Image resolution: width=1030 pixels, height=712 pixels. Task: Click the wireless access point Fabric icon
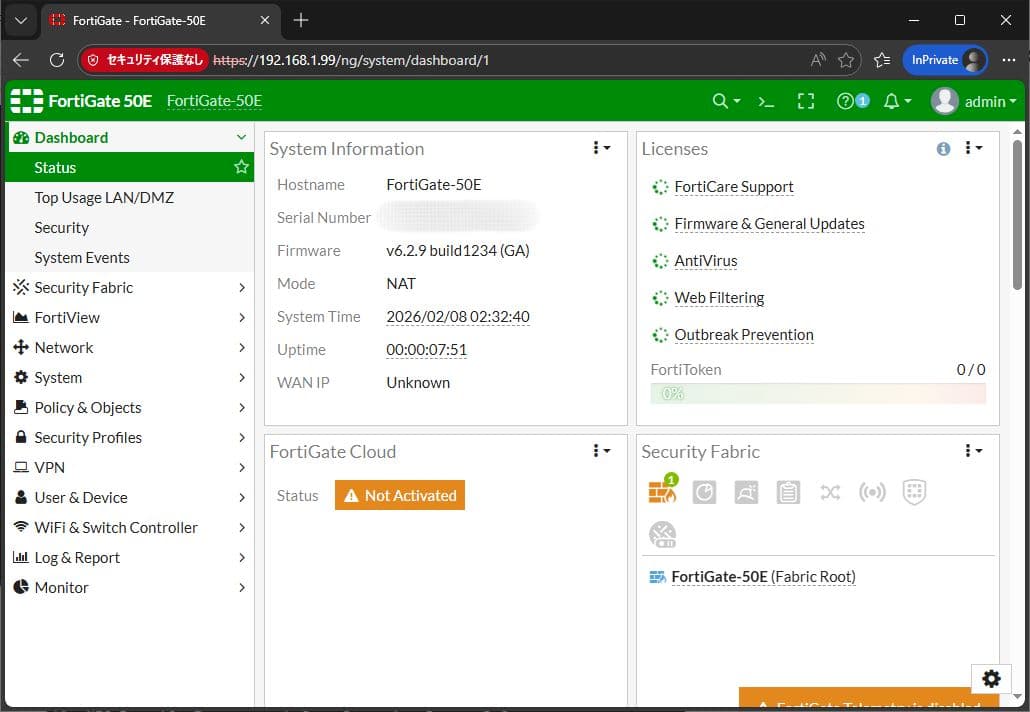click(x=872, y=492)
